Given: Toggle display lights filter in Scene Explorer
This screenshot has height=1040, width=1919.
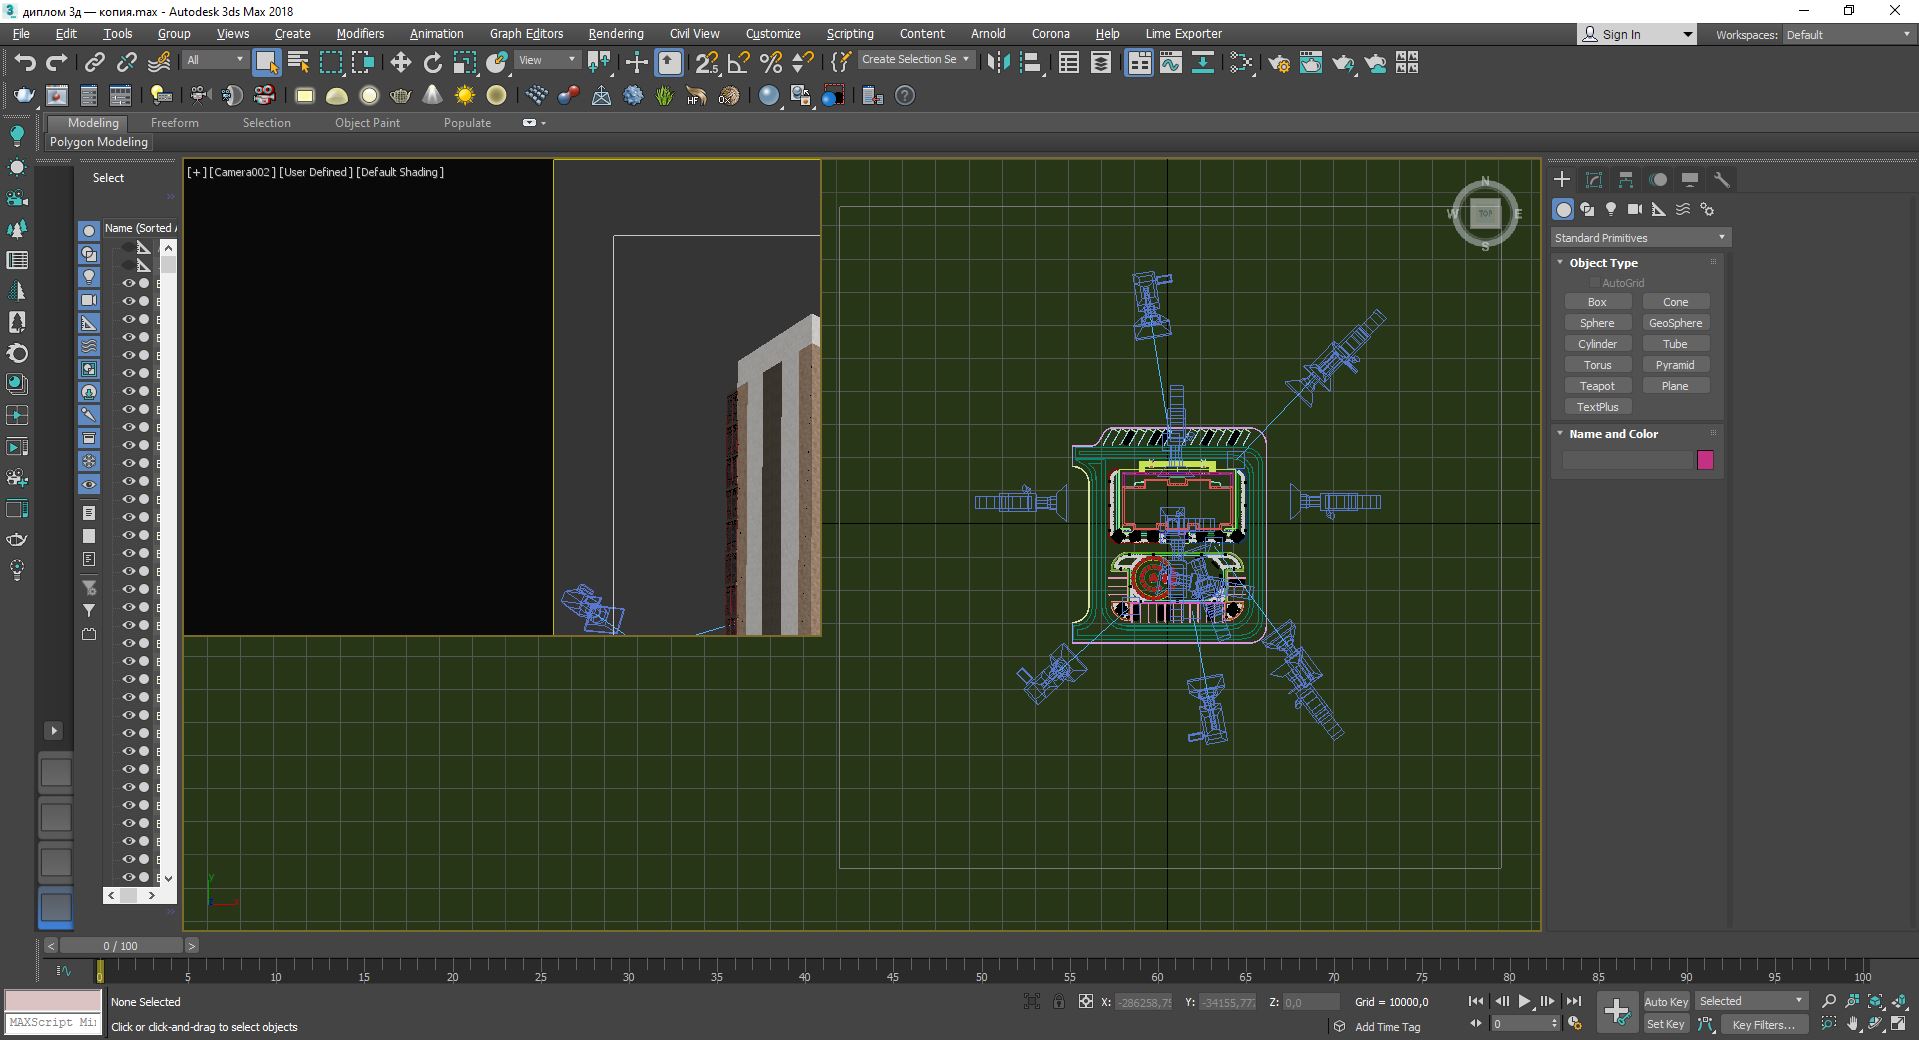Looking at the screenshot, I should click(89, 277).
